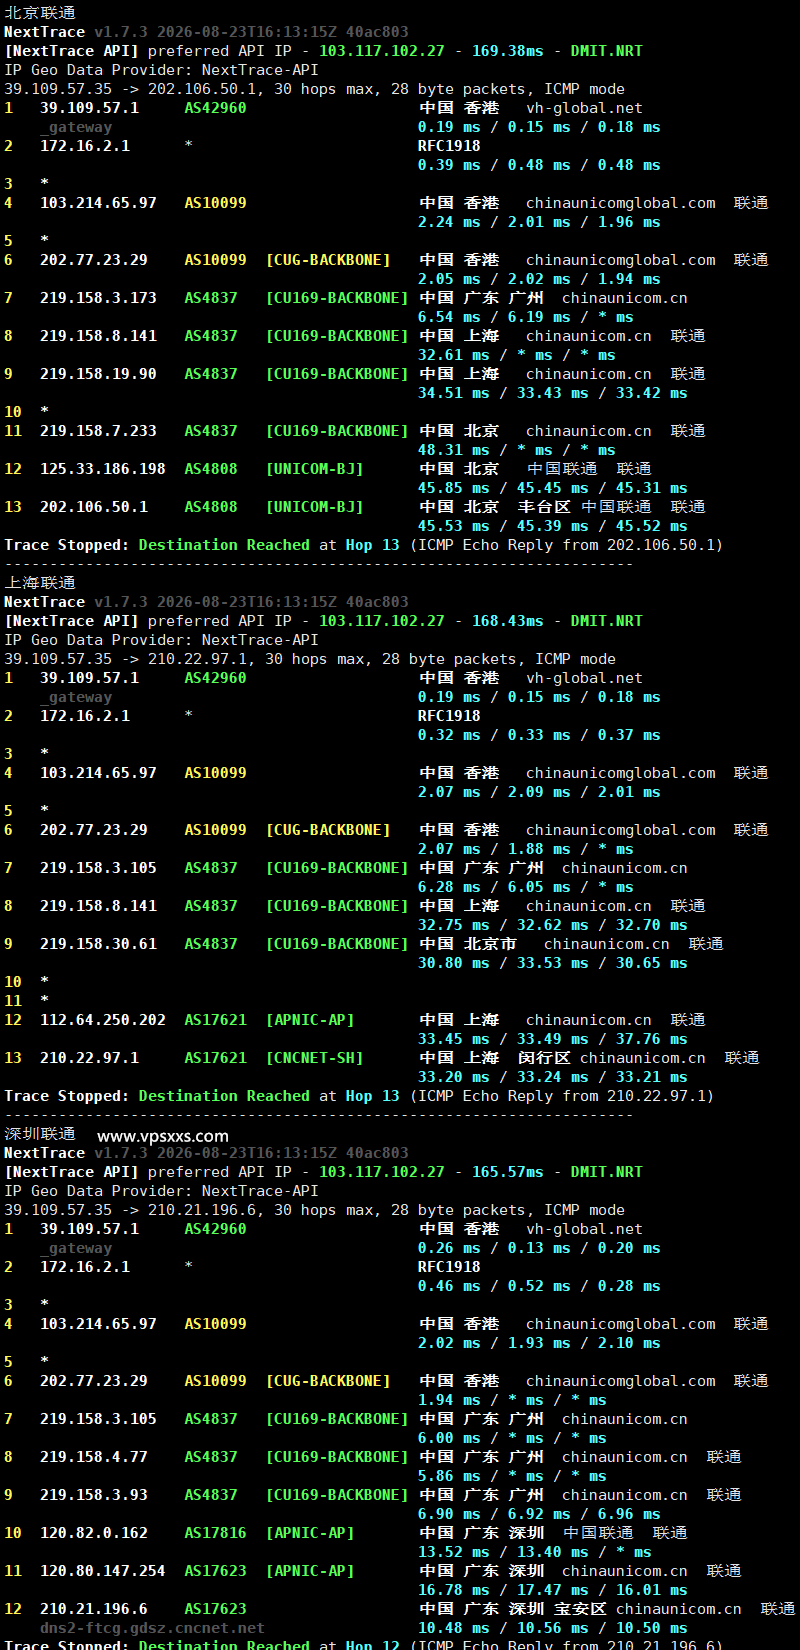Select the 48.31 ms latency value
The height and width of the screenshot is (1650, 800).
tap(454, 450)
